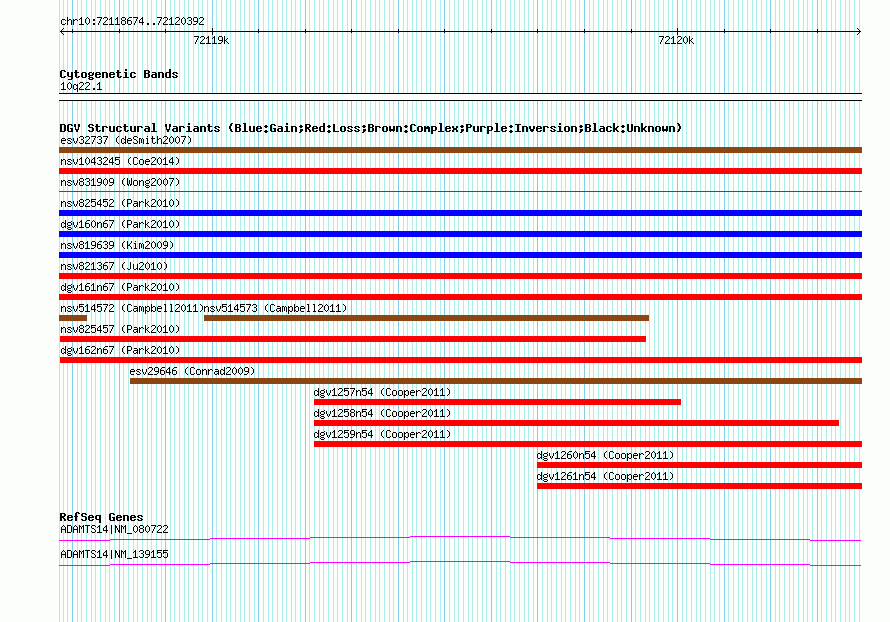Open the nsv825452 (Park2010) label

point(120,203)
